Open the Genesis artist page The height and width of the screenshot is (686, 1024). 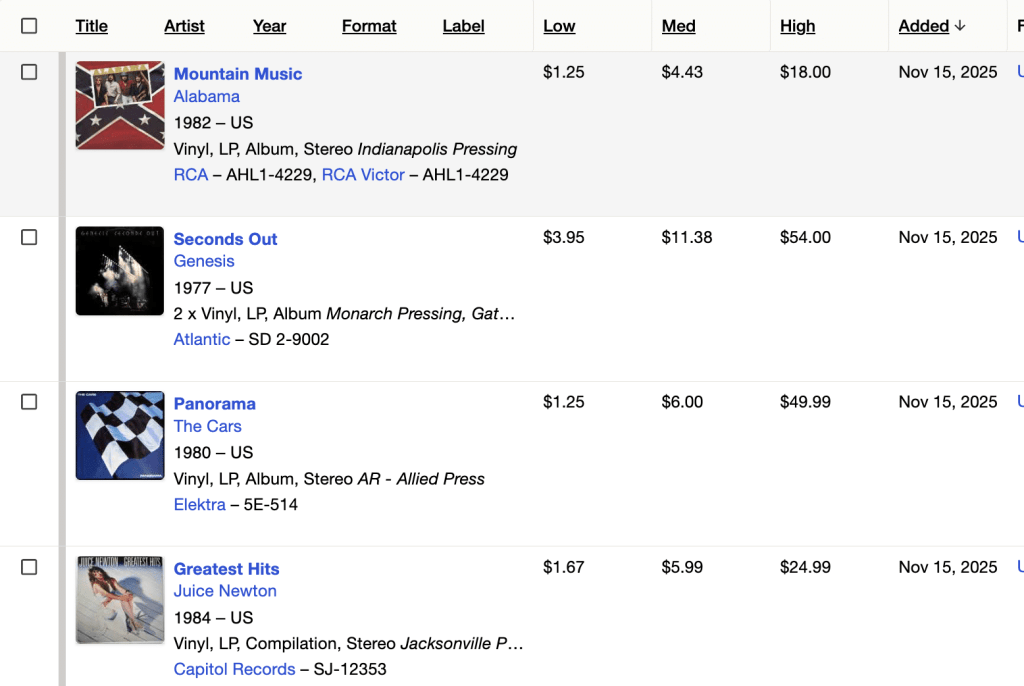204,261
